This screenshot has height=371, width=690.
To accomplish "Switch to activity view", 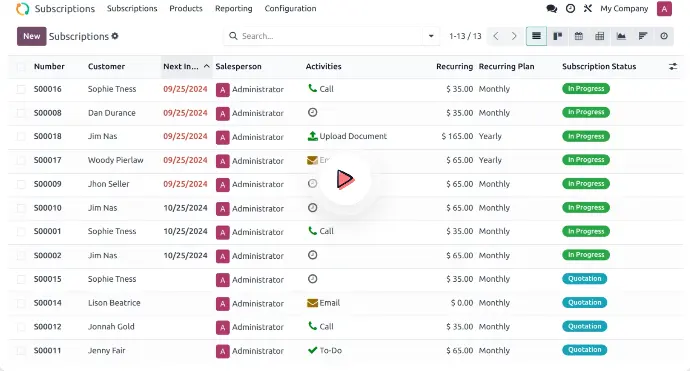I will [664, 36].
